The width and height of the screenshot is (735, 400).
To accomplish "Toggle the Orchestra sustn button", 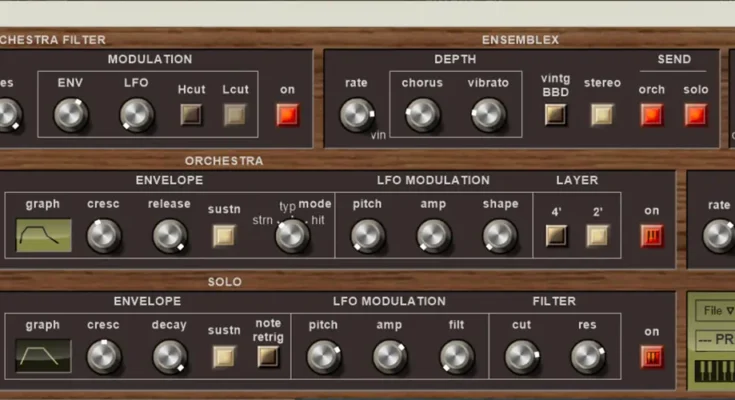I will click(224, 236).
